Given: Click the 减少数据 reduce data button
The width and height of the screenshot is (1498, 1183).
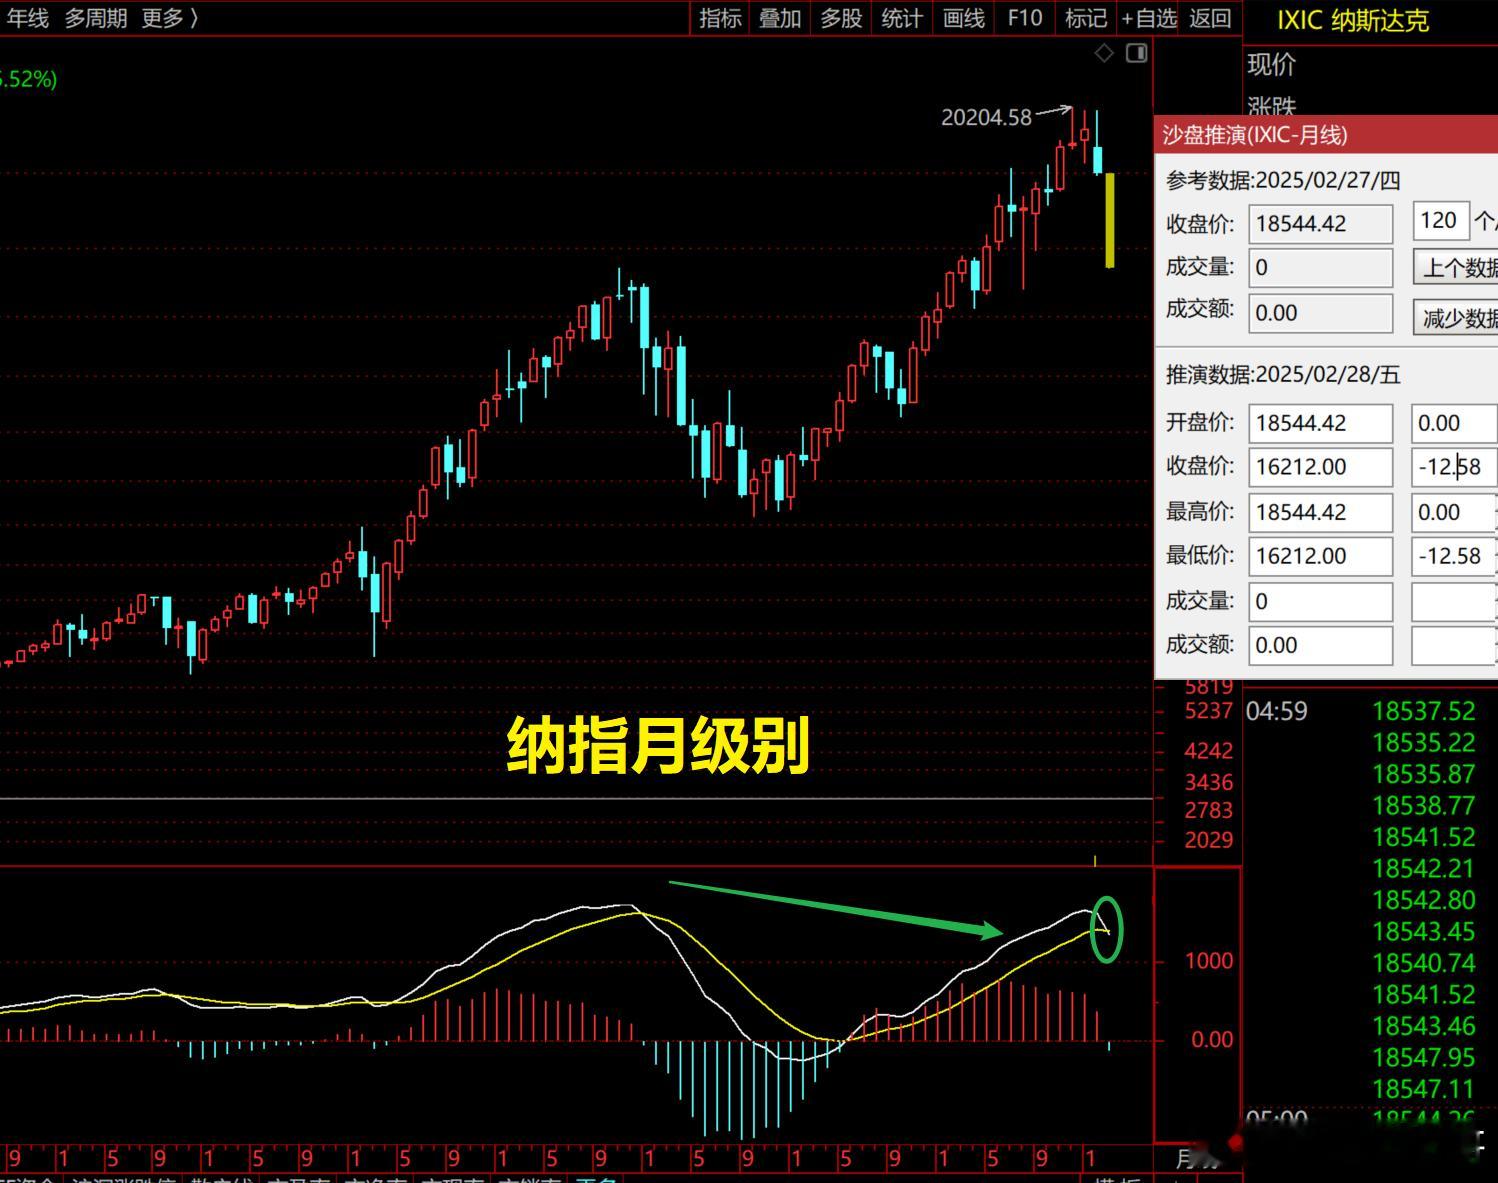Looking at the screenshot, I should [1456, 318].
